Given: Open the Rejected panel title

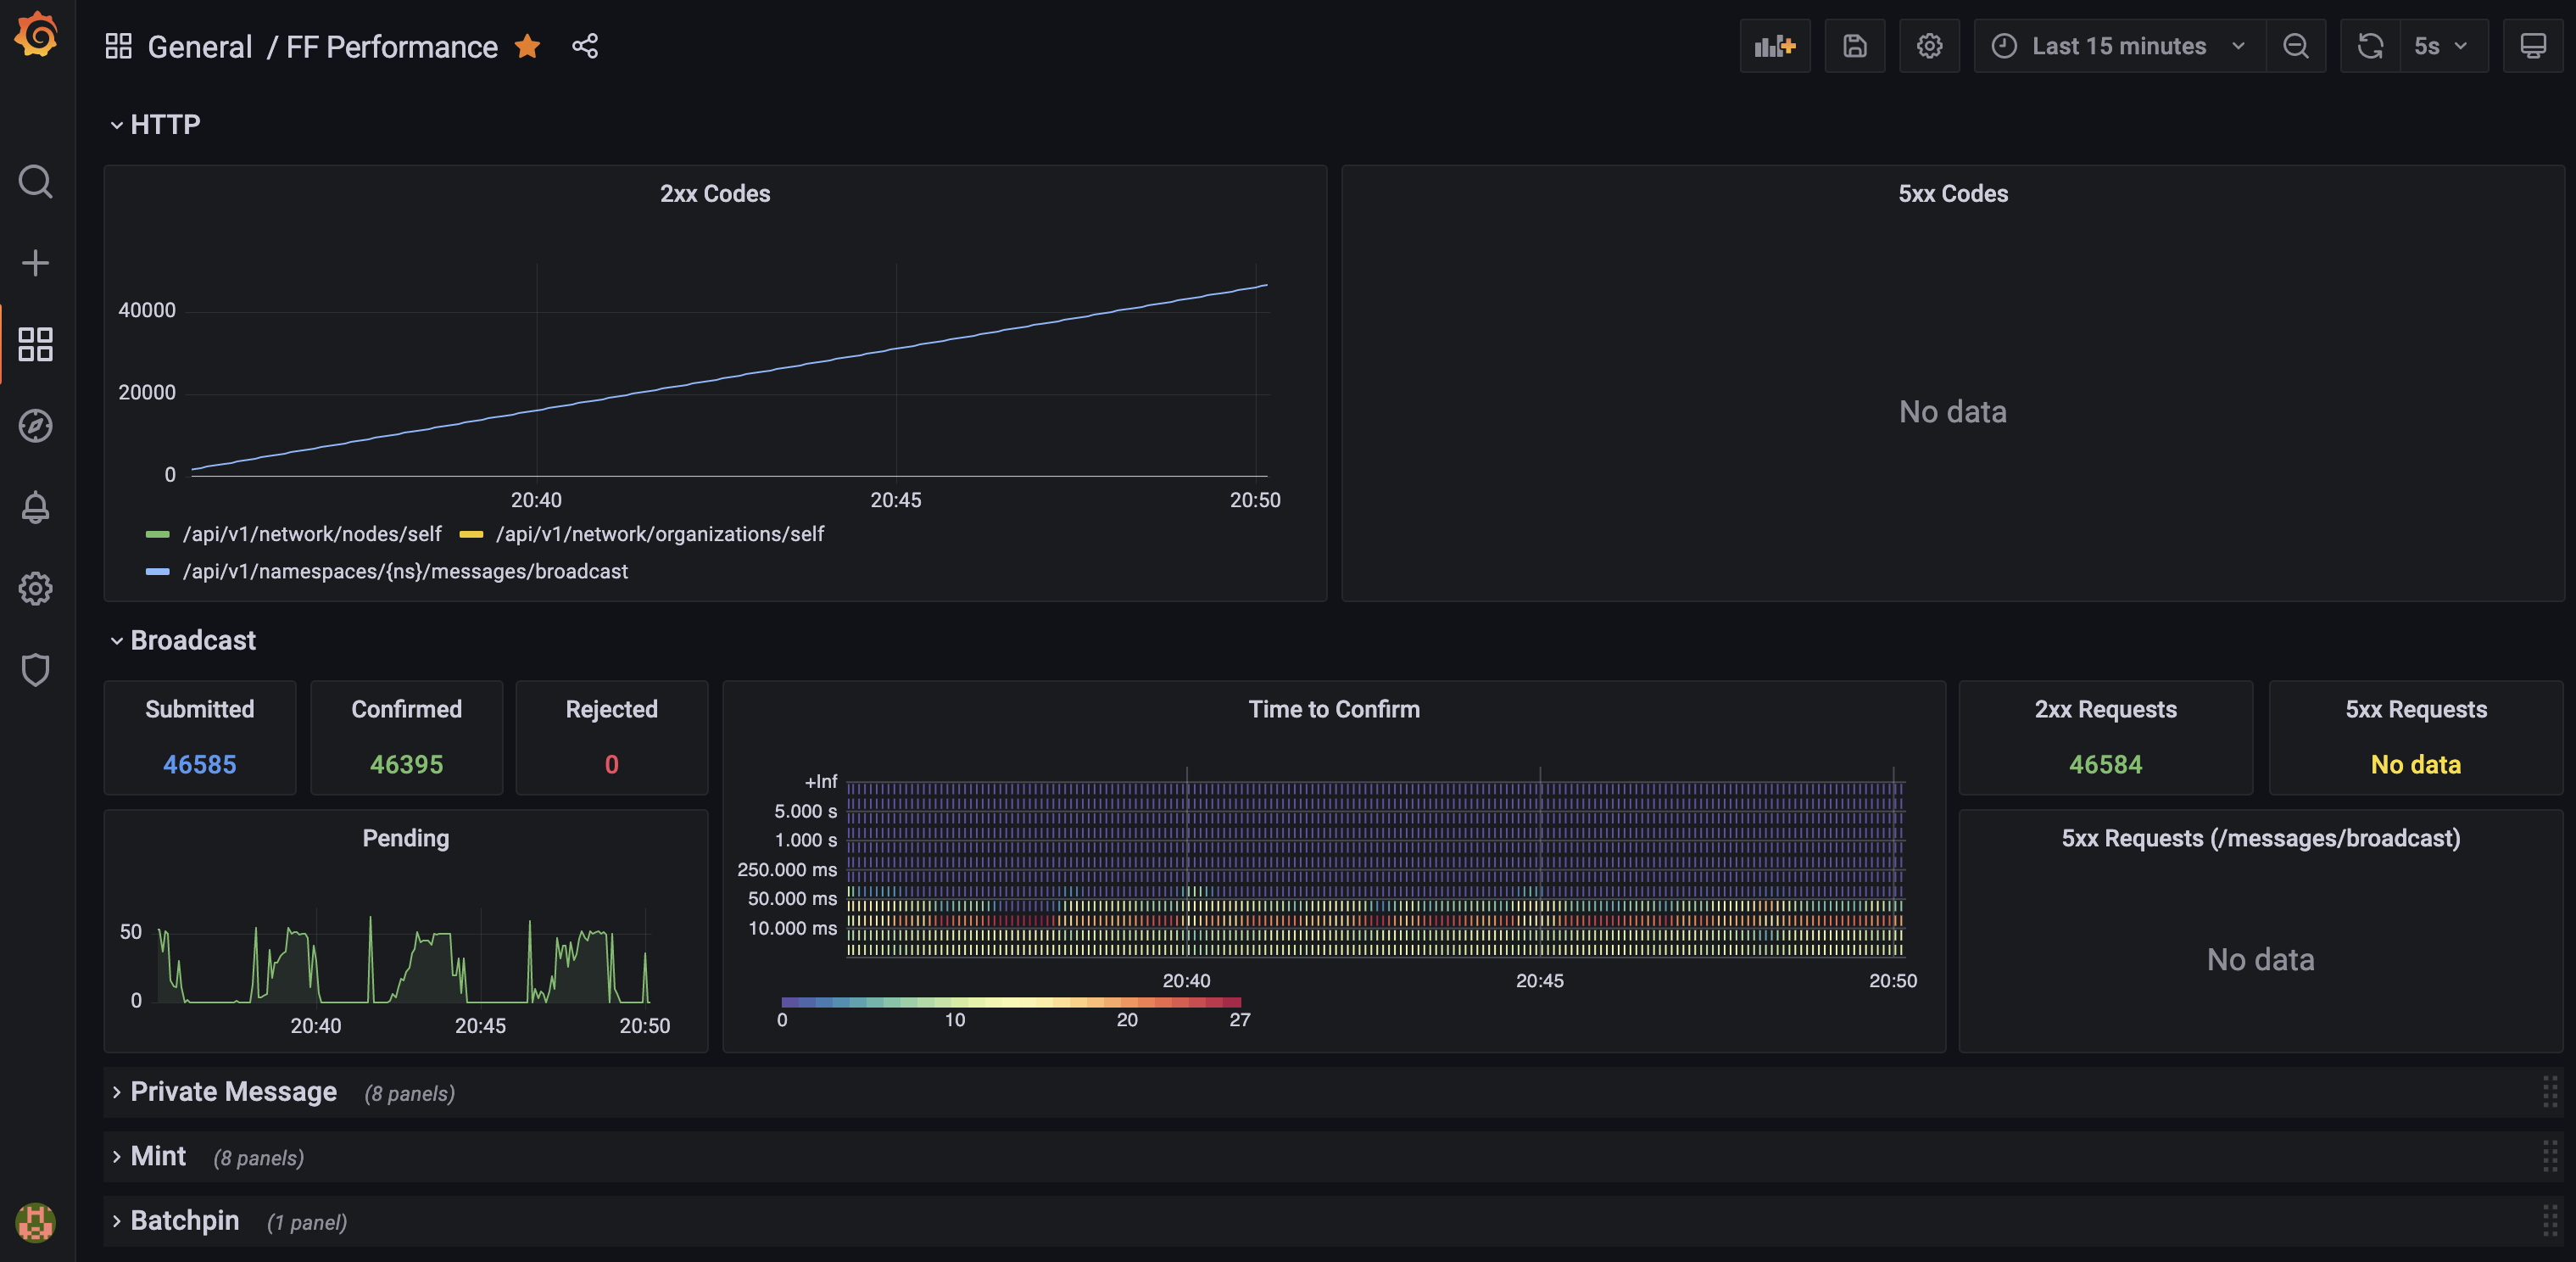Looking at the screenshot, I should pos(612,709).
